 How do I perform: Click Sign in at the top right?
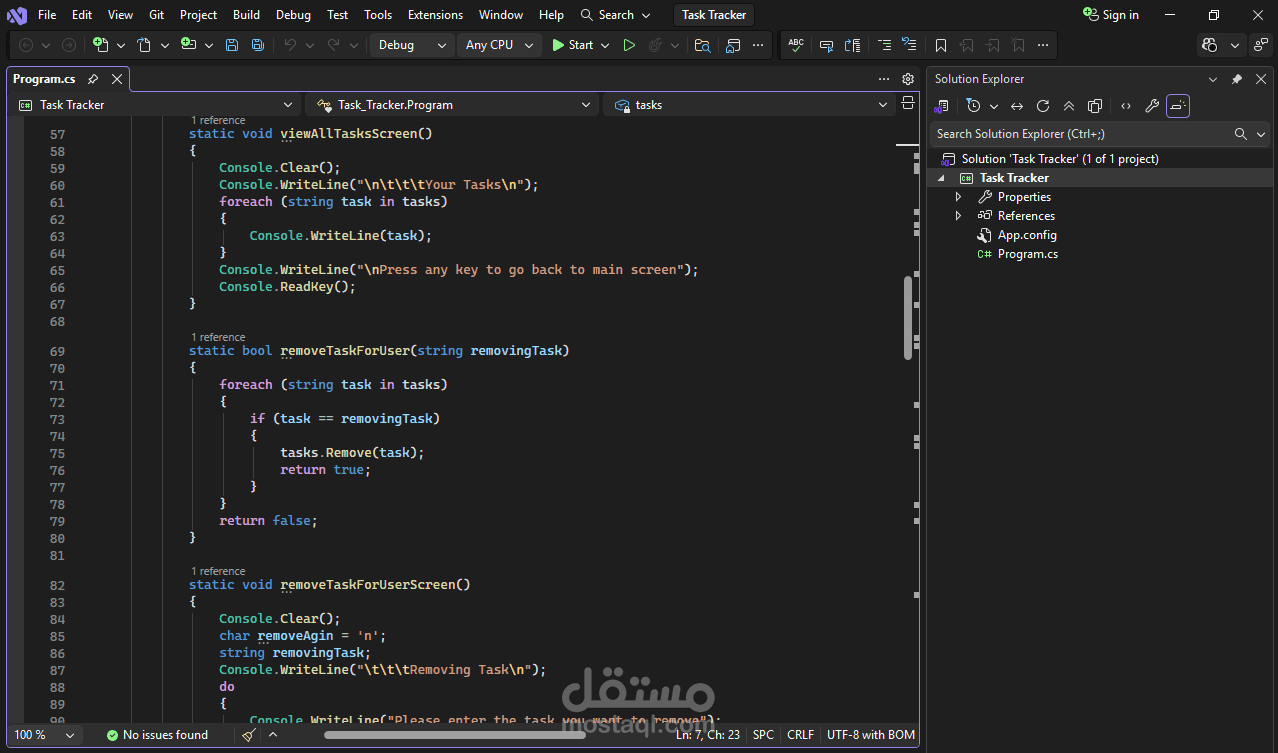coord(1111,15)
